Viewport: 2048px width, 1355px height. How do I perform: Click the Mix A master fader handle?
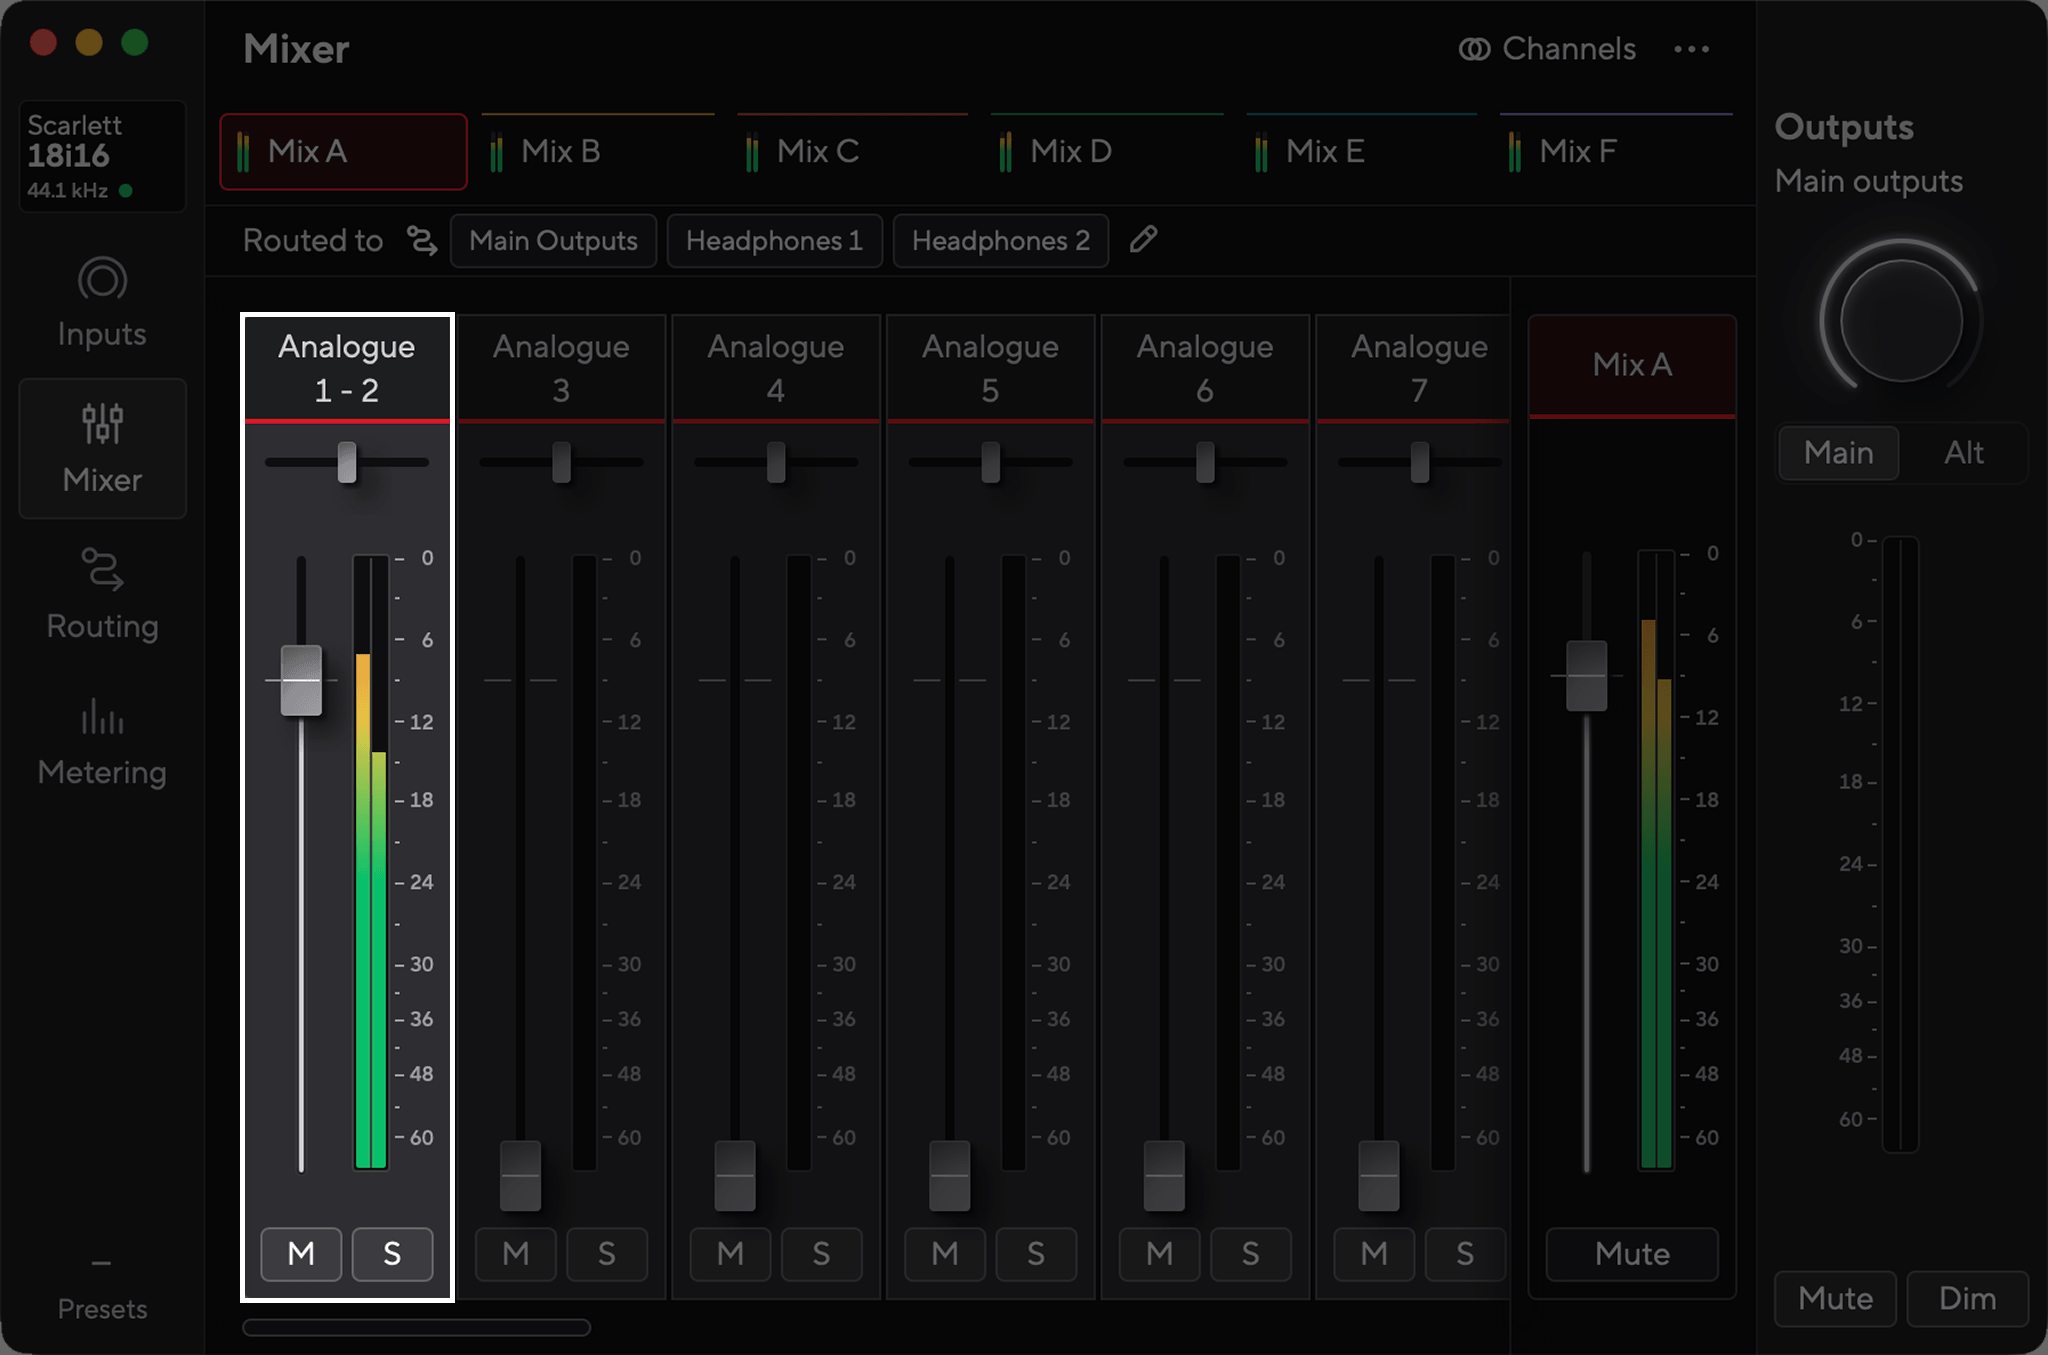(x=1586, y=676)
